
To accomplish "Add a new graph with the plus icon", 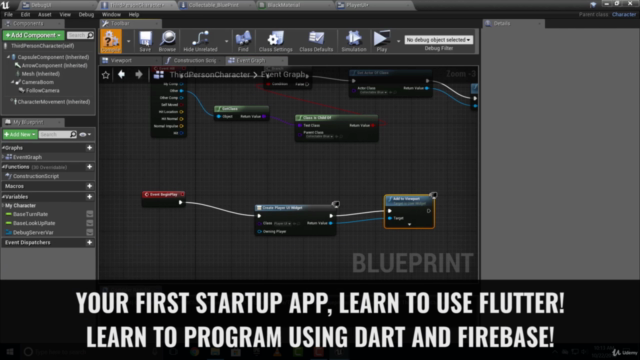I will pyautogui.click(x=89, y=148).
